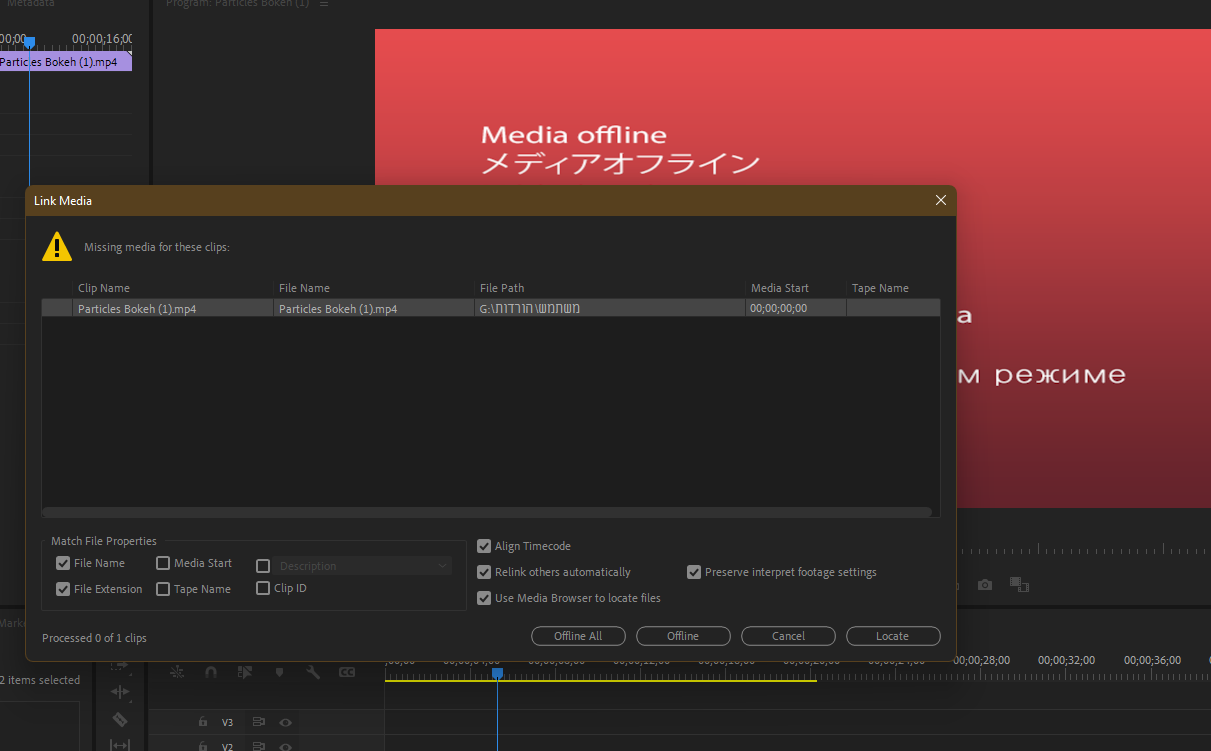Enable the Media Start checkbox
The image size is (1211, 751).
(x=163, y=563)
